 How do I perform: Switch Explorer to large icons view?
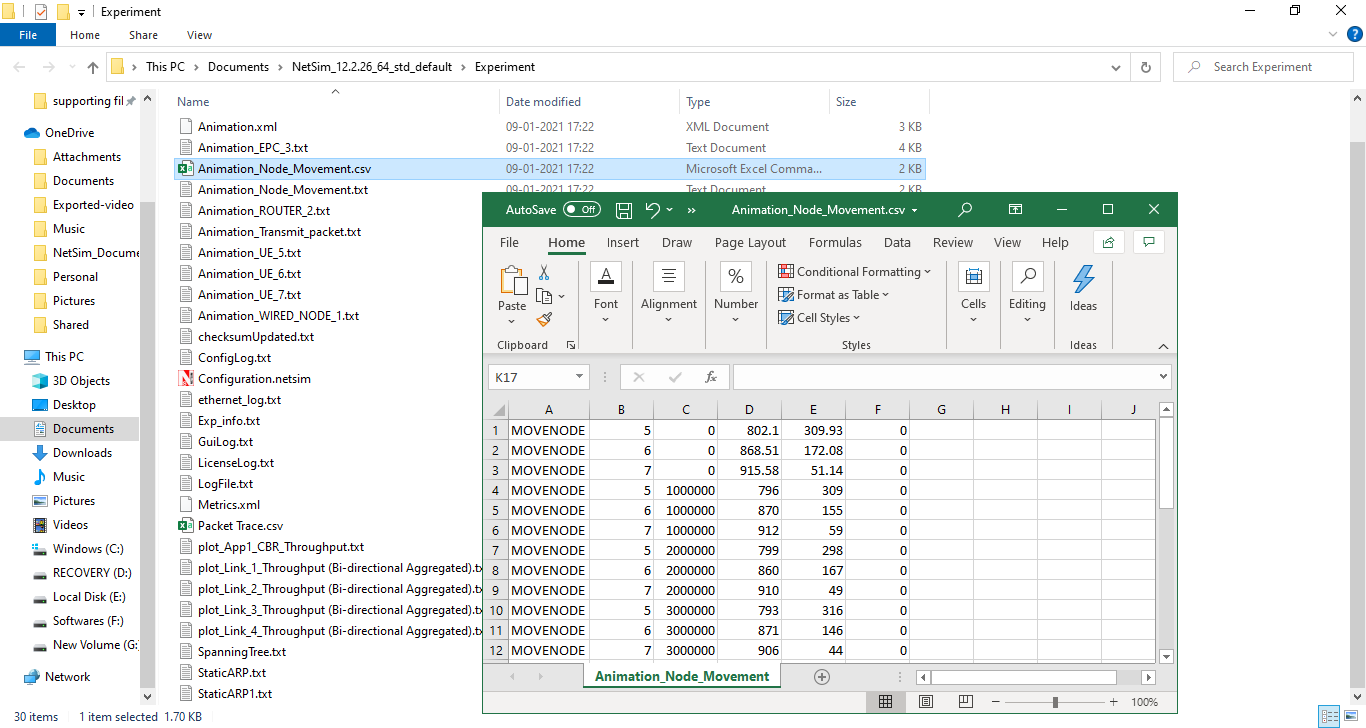[x=1352, y=716]
